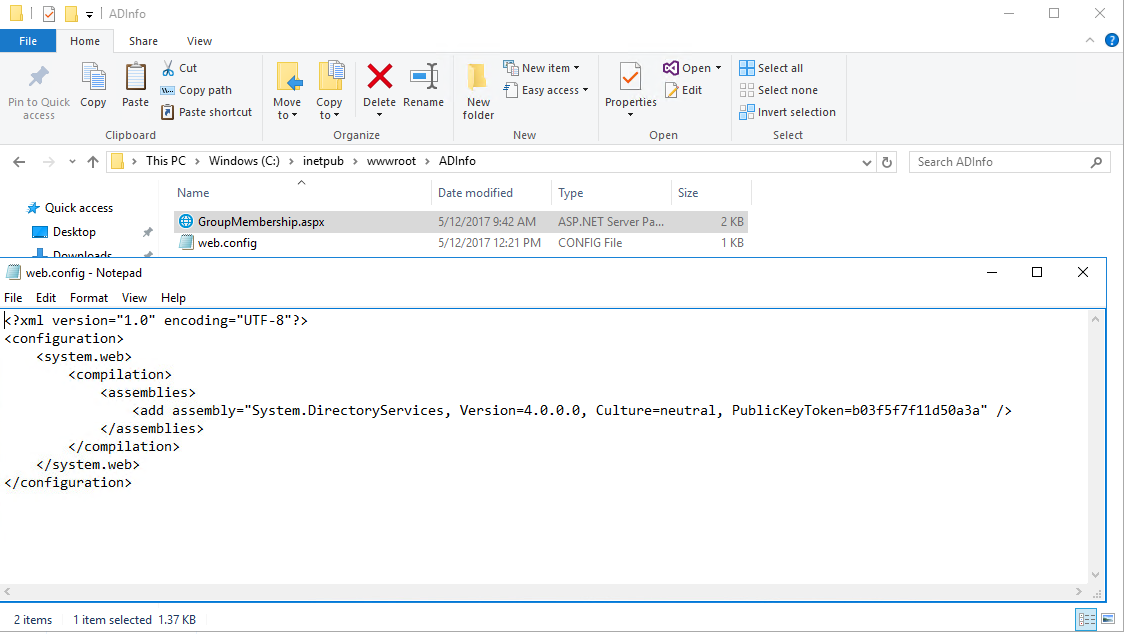Screen dimensions: 1126x634
Task: Select the GroupMembership.aspx file
Action: click(261, 222)
